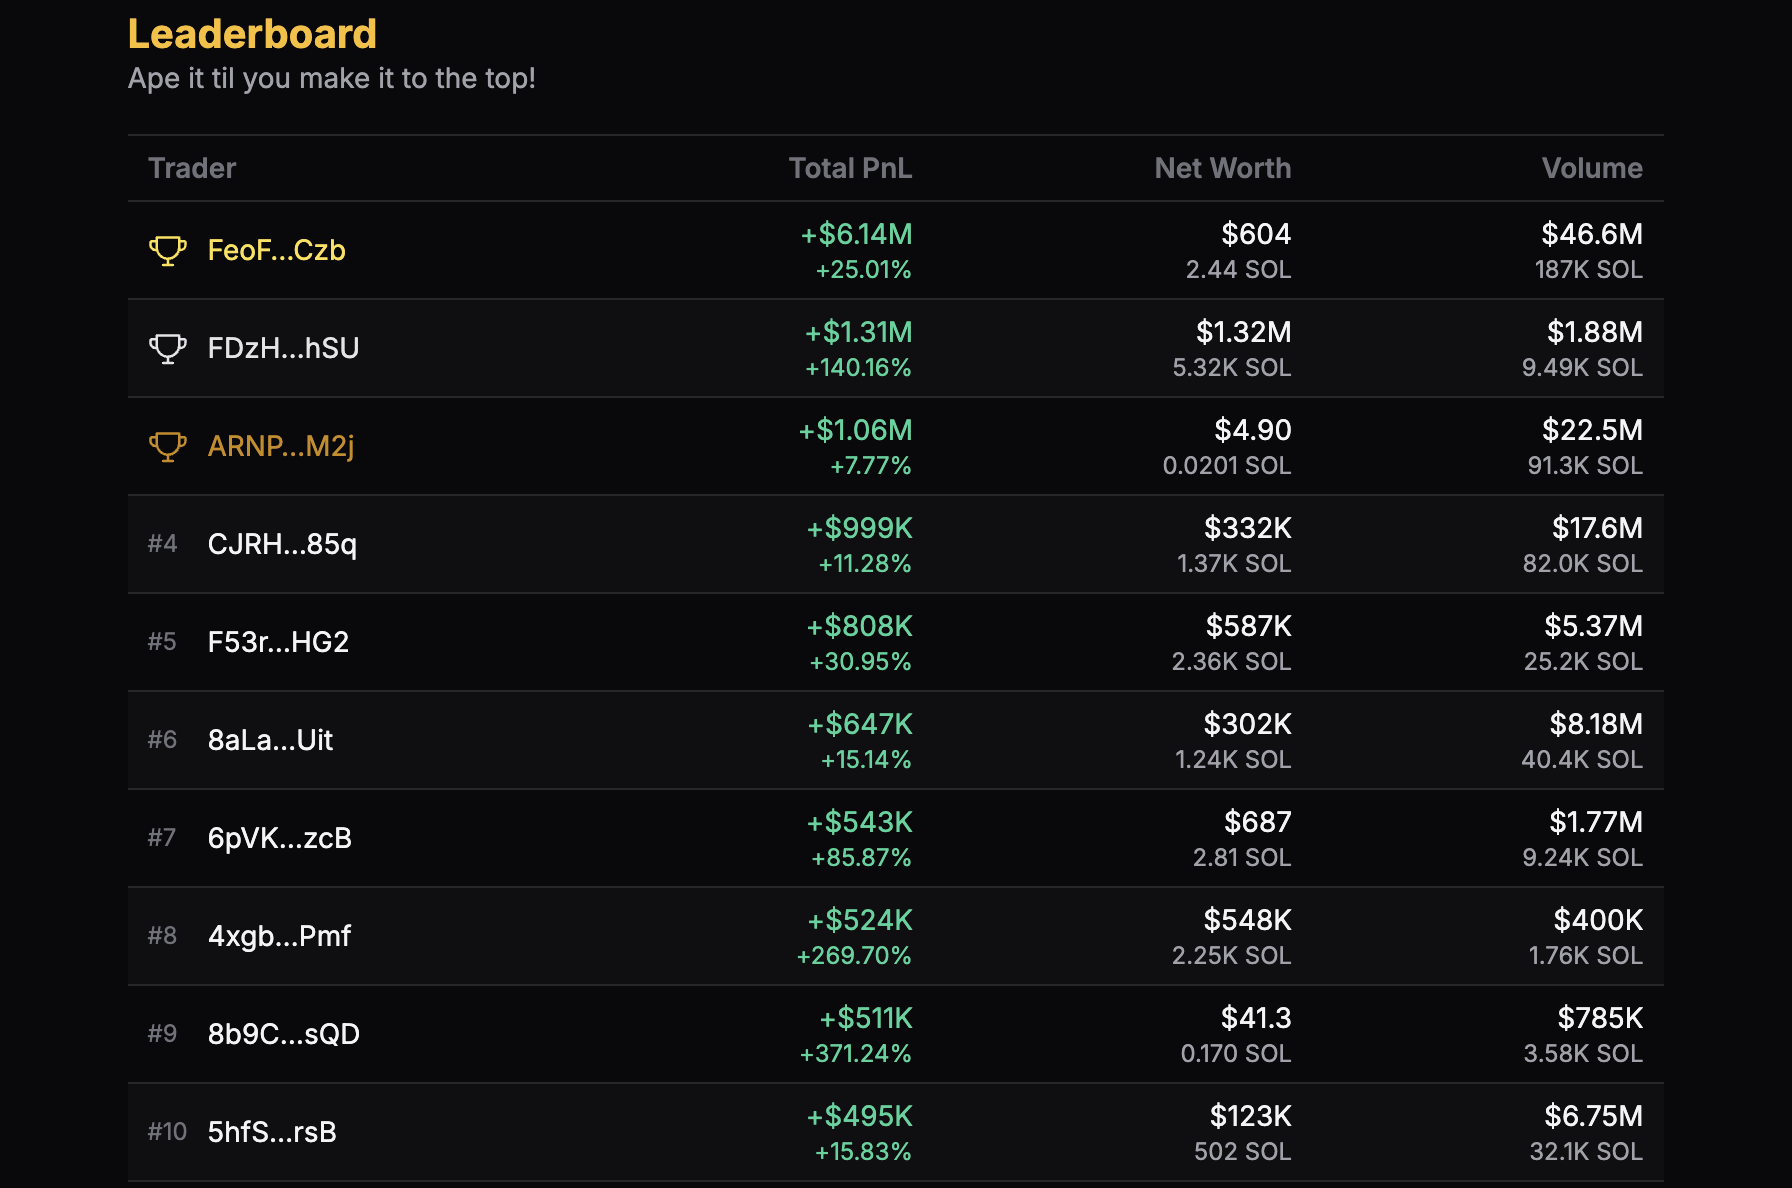Click the $687 net worth value
This screenshot has width=1792, height=1188.
point(1258,822)
